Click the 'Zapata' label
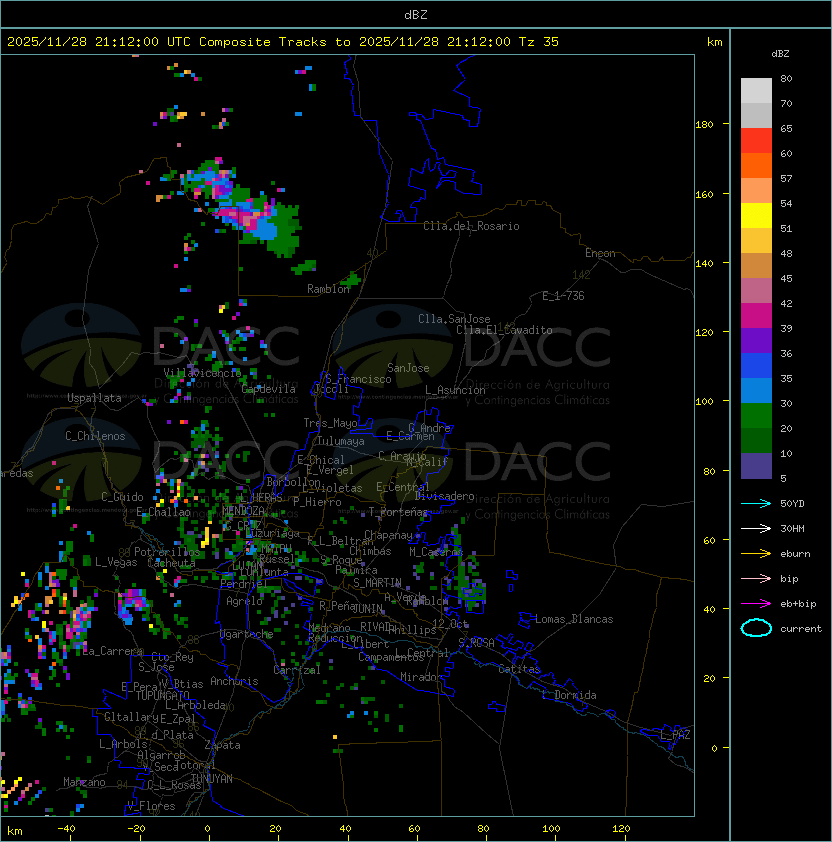Viewport: 832px width, 842px height. pos(222,745)
